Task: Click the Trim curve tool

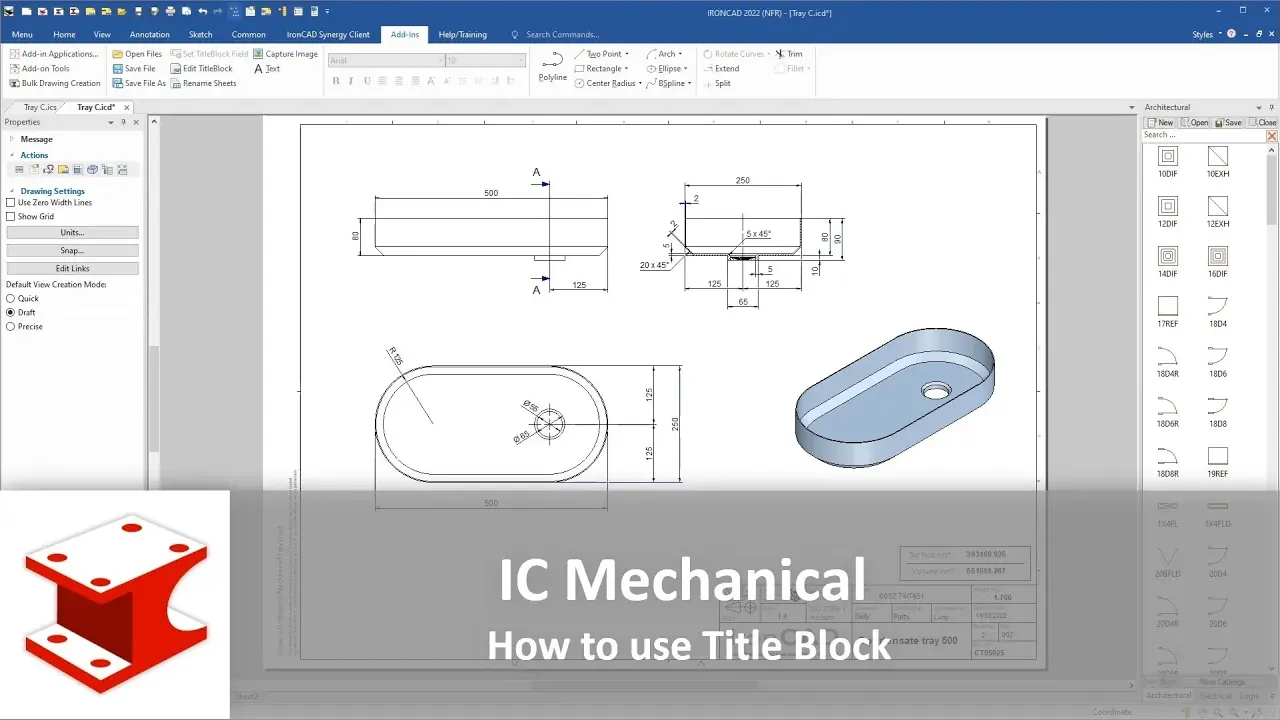Action: pyautogui.click(x=789, y=54)
